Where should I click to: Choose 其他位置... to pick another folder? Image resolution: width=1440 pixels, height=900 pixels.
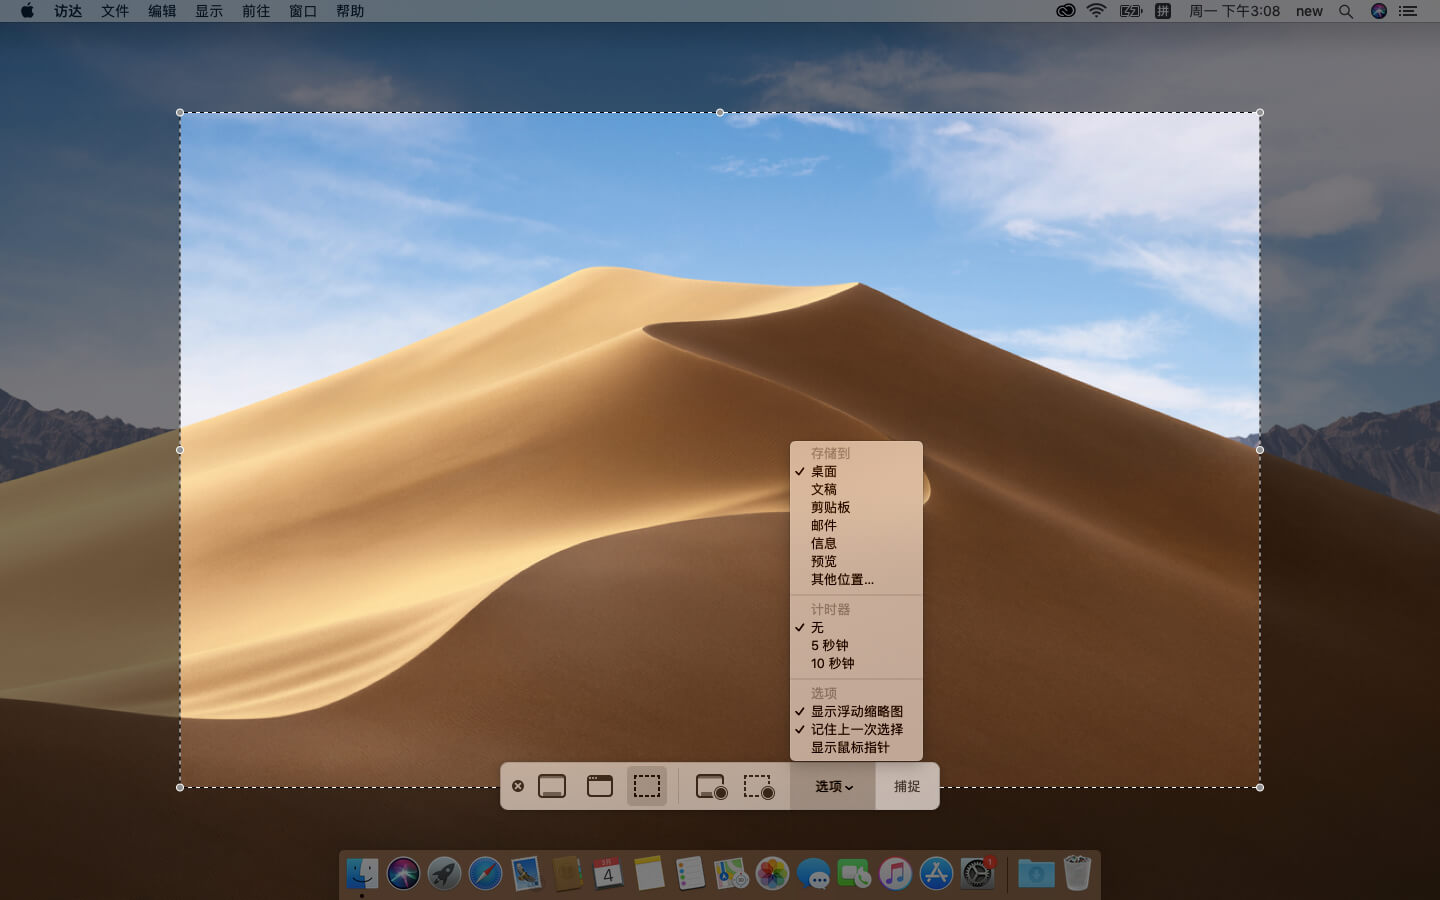(856, 579)
